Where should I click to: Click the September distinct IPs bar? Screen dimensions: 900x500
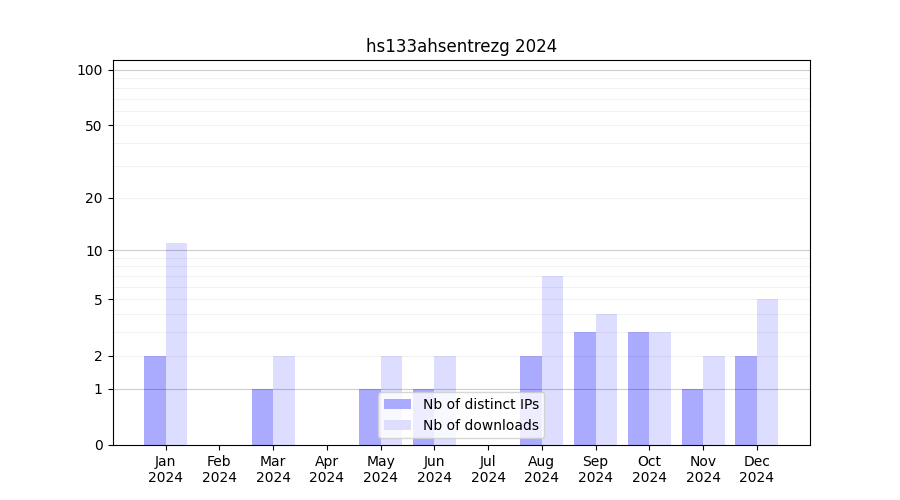(585, 388)
